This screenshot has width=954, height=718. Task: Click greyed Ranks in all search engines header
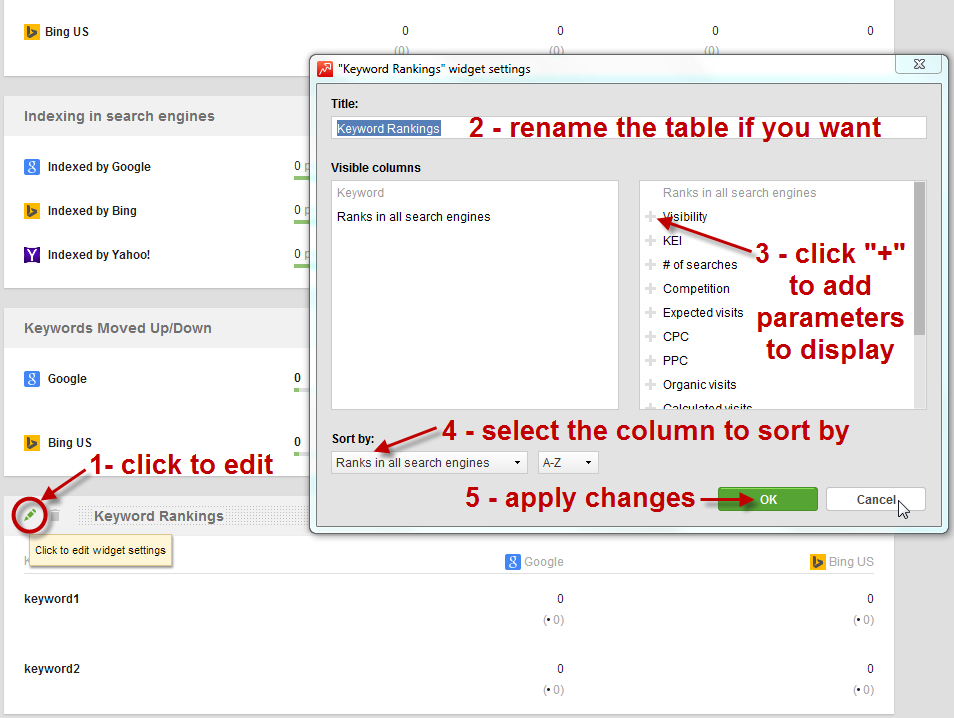point(739,193)
